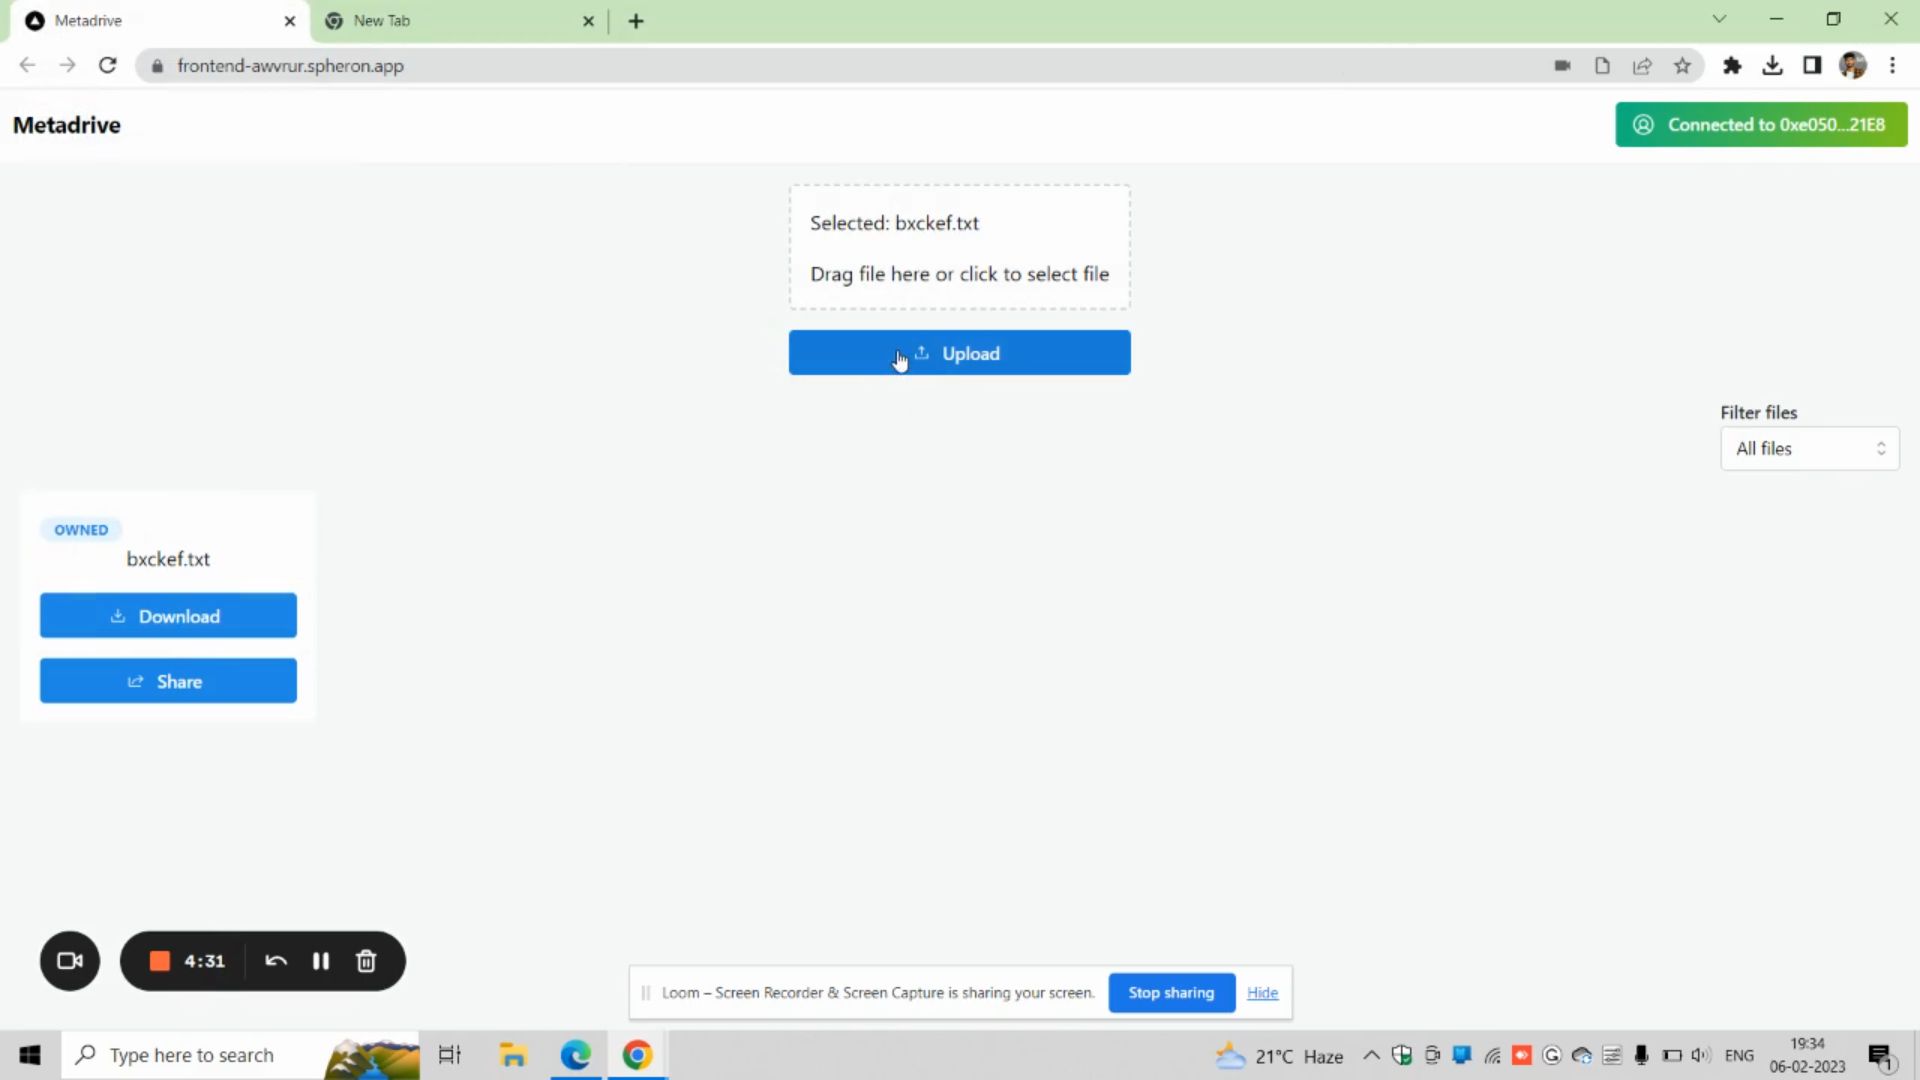Image resolution: width=1920 pixels, height=1080 pixels.
Task: Click the Share button for bxckef.txt
Action: coord(167,680)
